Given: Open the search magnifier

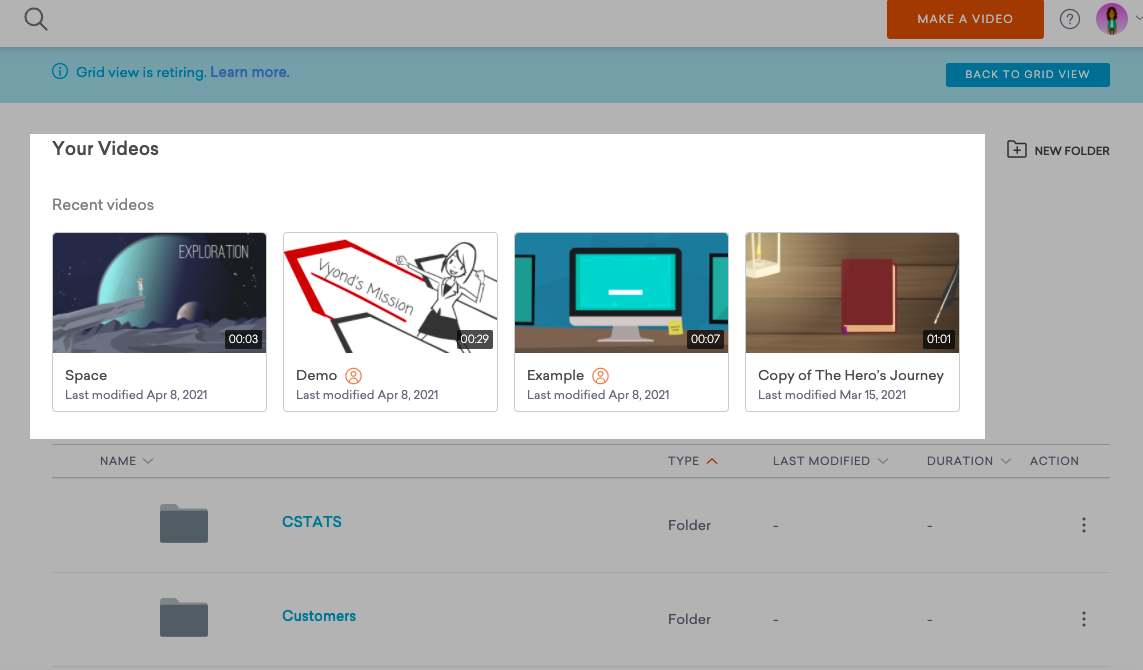Looking at the screenshot, I should pyautogui.click(x=35, y=18).
